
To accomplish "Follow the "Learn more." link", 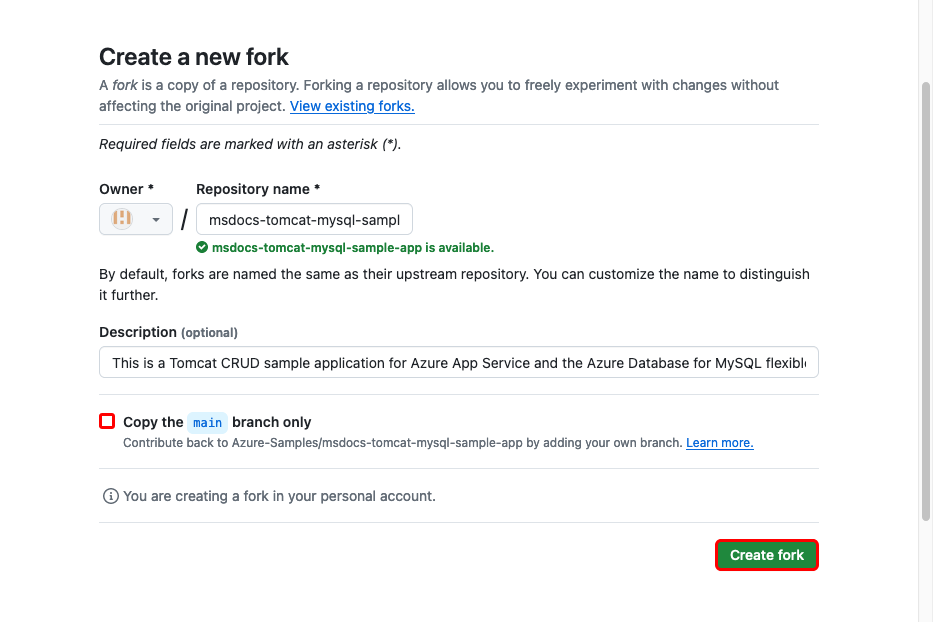I will [x=719, y=442].
